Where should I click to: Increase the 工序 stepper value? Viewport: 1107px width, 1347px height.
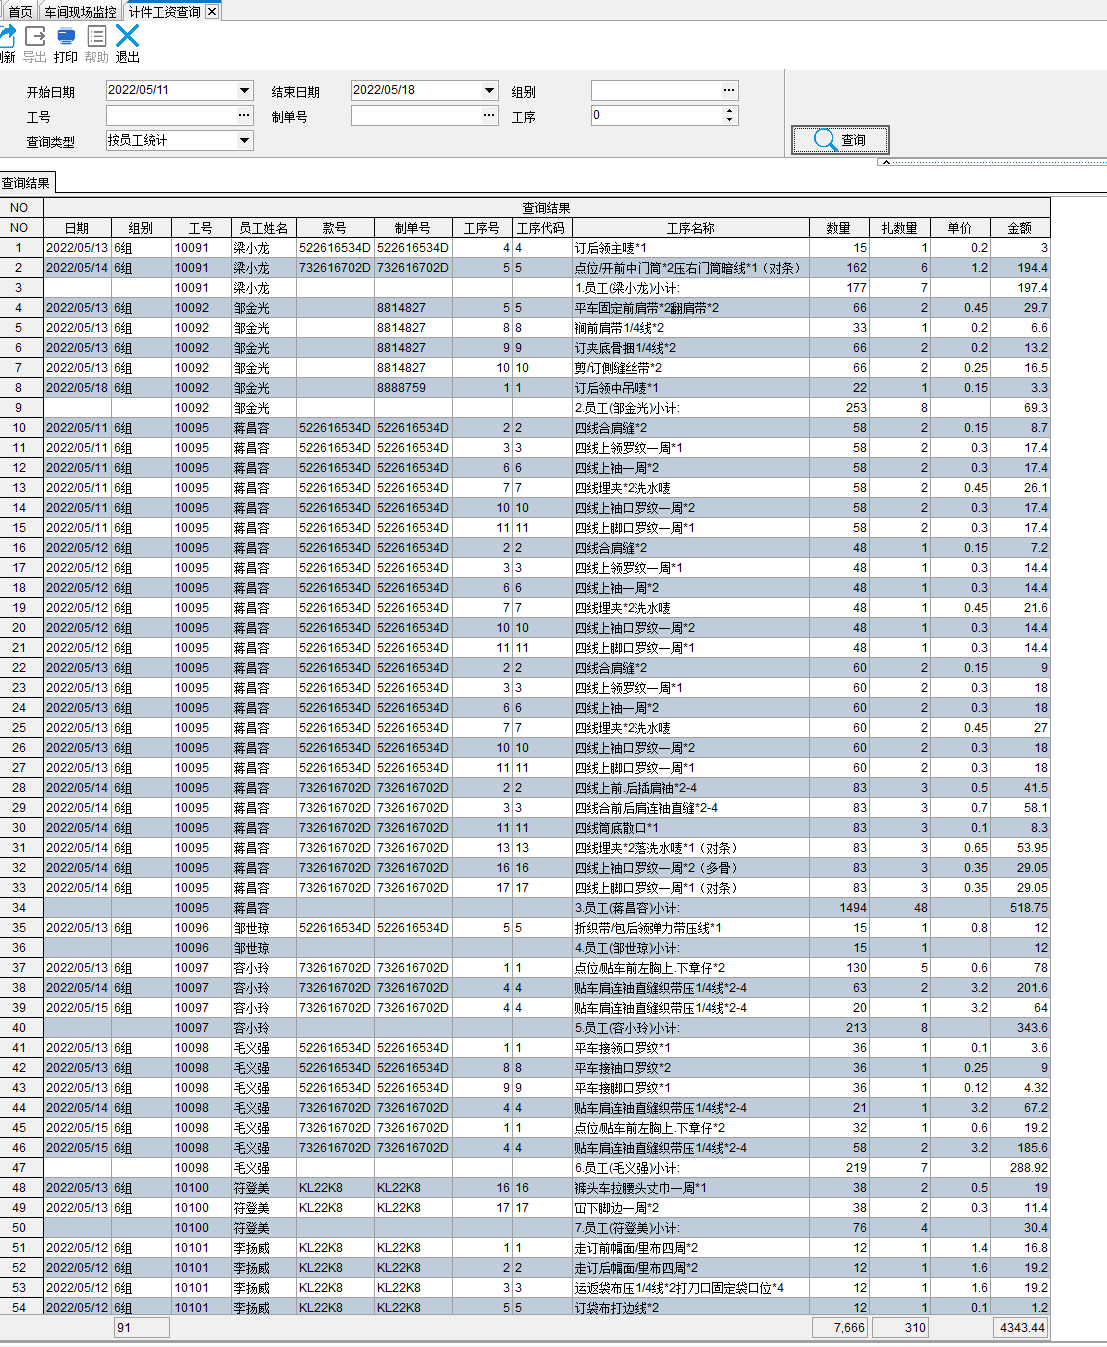[x=730, y=111]
